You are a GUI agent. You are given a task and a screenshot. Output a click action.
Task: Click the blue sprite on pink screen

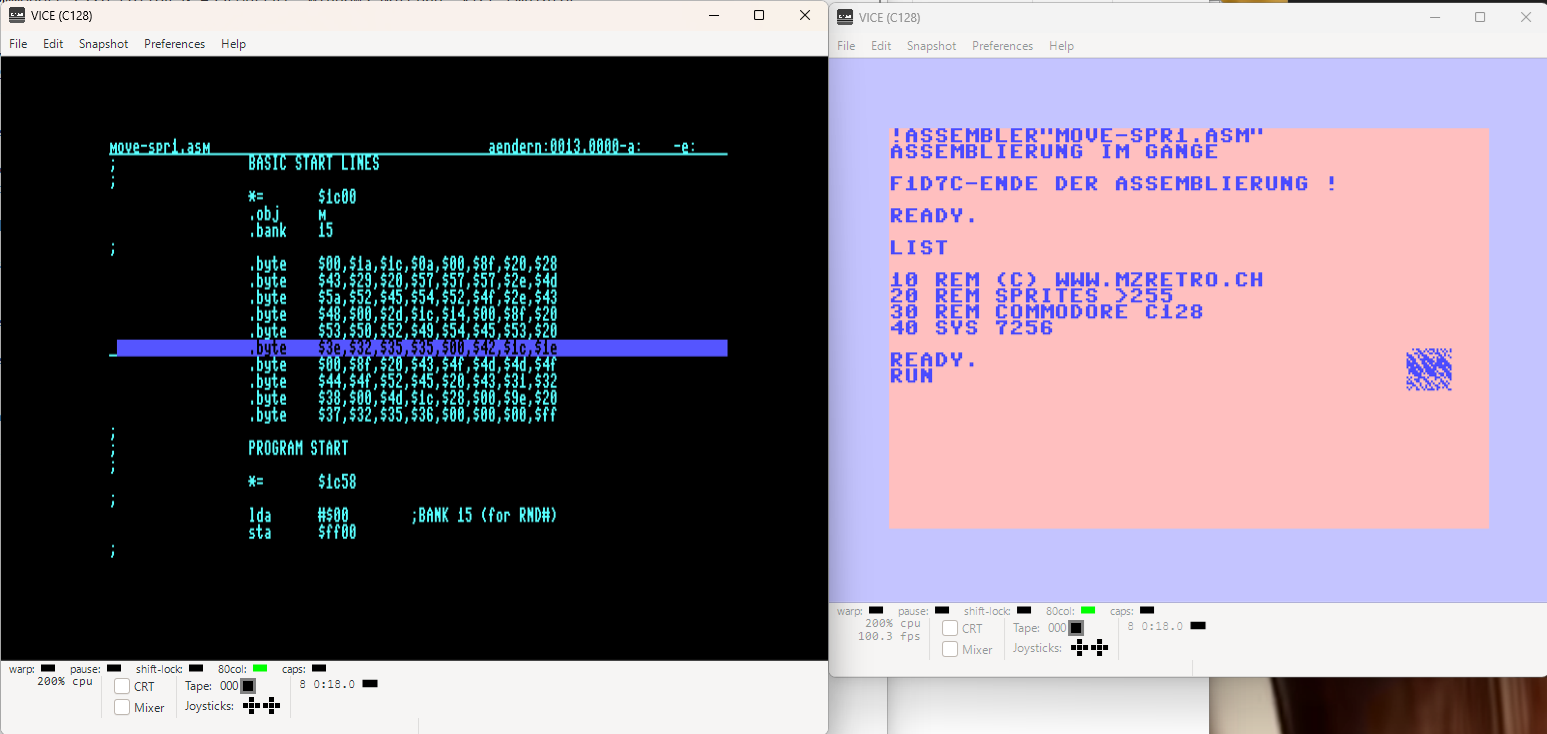coord(1429,369)
